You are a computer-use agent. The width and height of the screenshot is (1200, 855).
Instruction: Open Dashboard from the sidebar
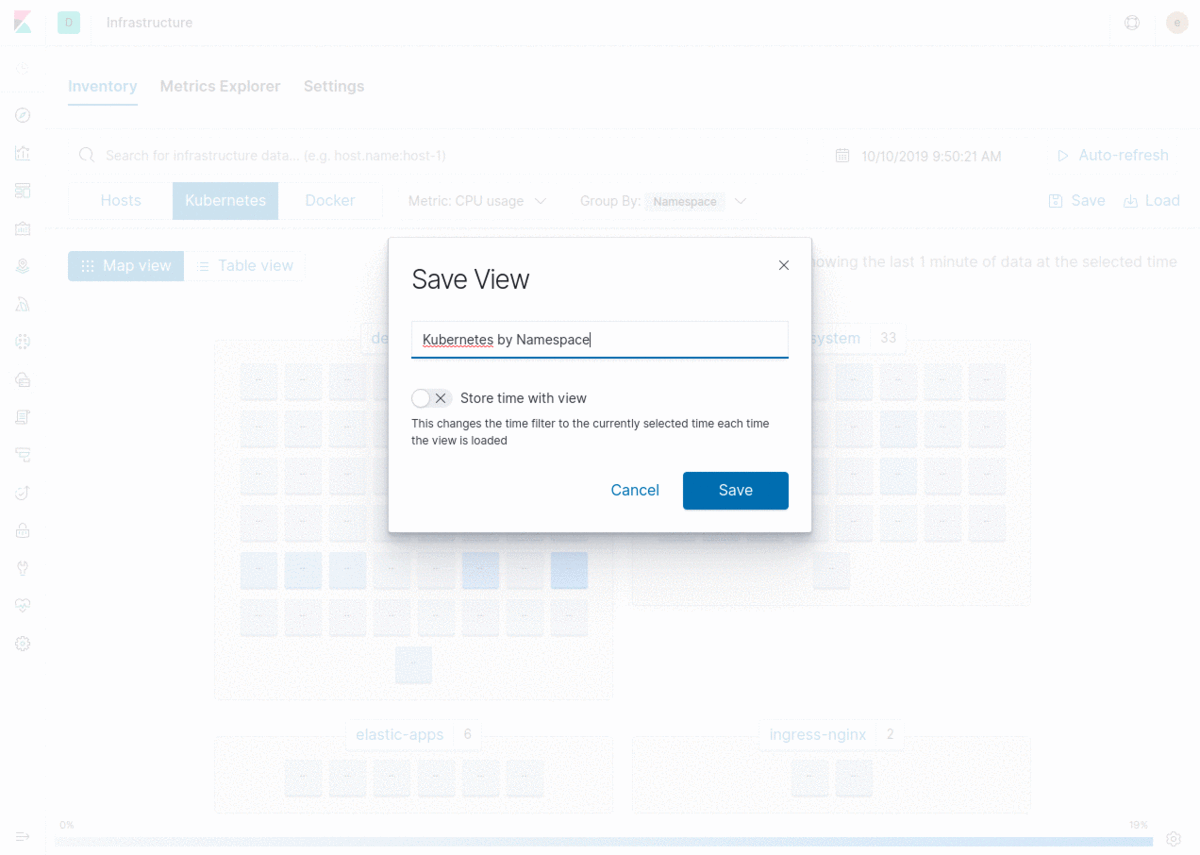pyautogui.click(x=23, y=191)
